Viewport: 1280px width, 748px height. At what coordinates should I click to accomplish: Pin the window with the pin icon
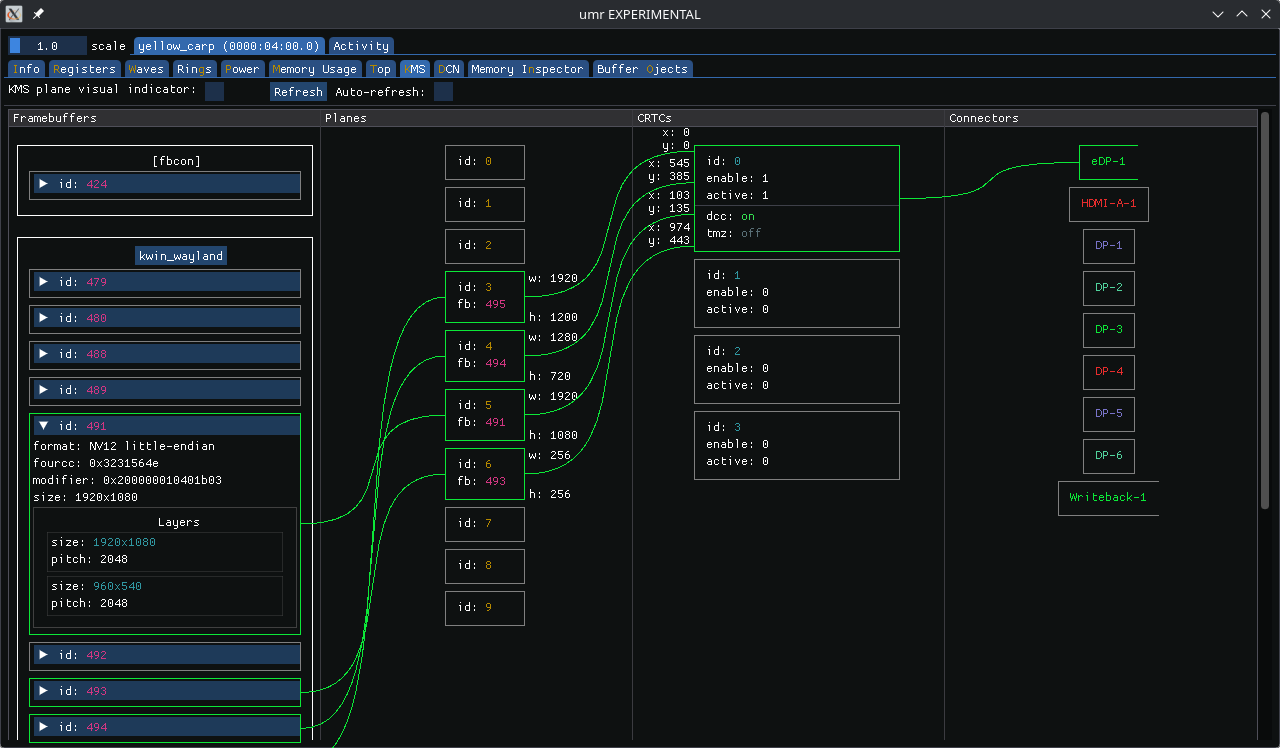pyautogui.click(x=37, y=14)
